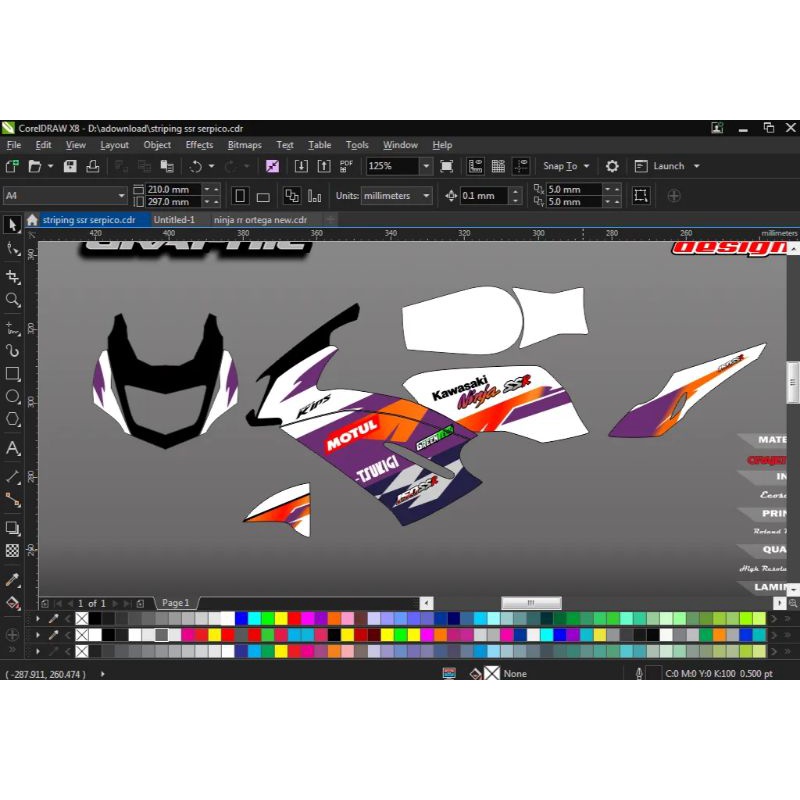Select the Color Eyedropper tool
The image size is (800, 800).
pos(12,580)
